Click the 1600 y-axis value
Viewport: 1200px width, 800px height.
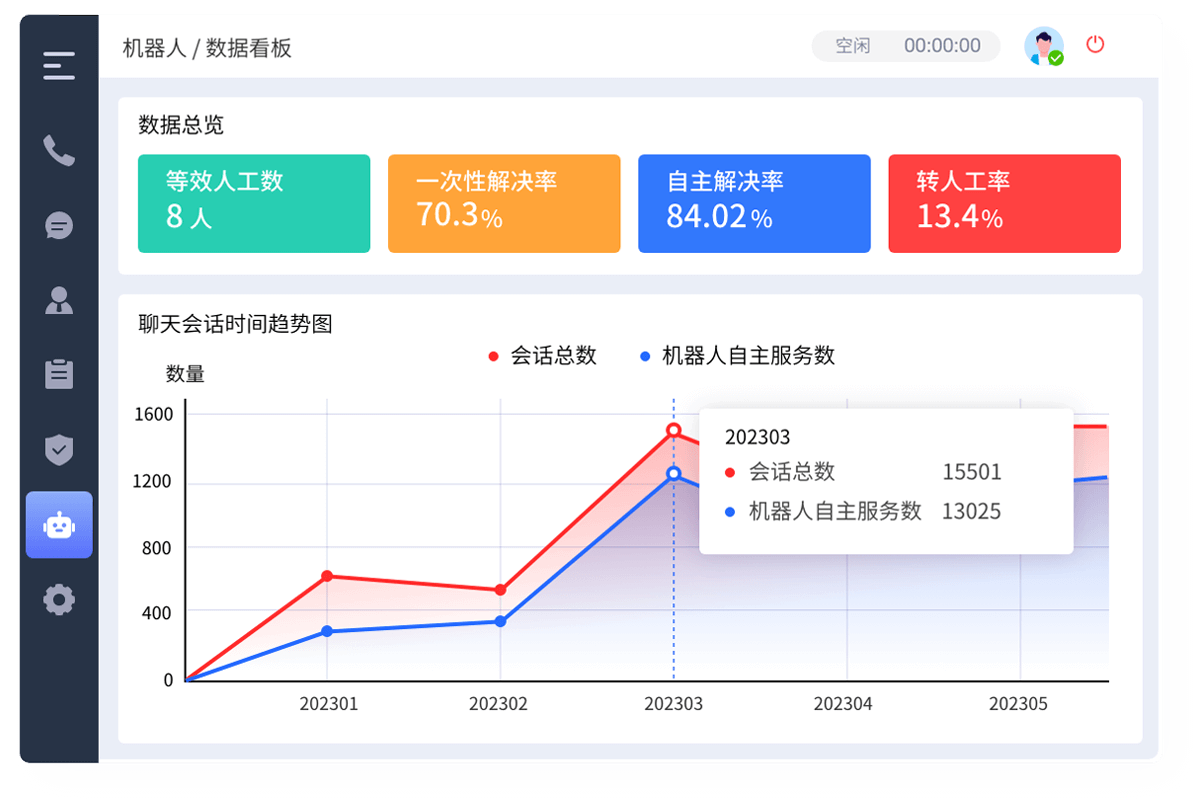pyautogui.click(x=153, y=414)
